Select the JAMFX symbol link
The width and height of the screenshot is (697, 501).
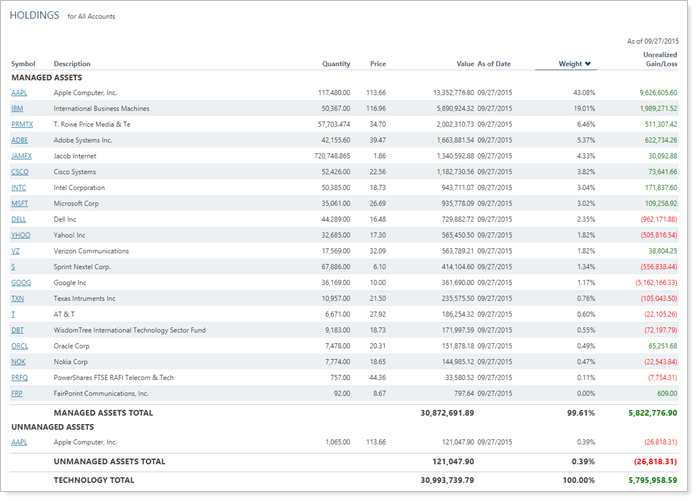(x=21, y=156)
